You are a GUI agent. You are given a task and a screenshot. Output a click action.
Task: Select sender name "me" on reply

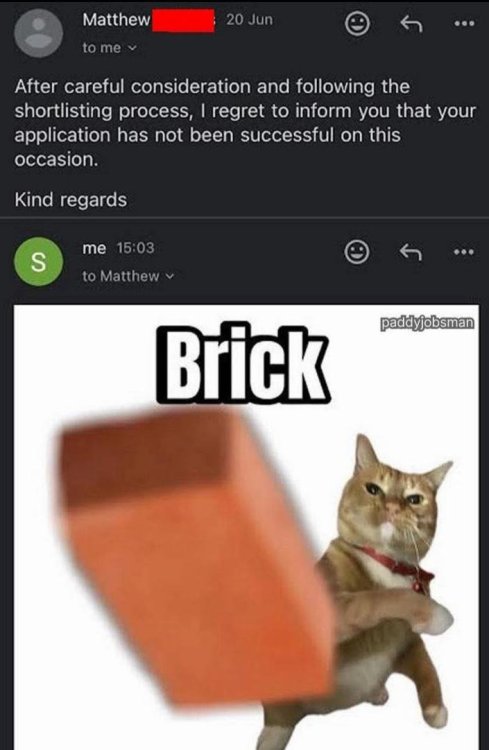coord(94,248)
